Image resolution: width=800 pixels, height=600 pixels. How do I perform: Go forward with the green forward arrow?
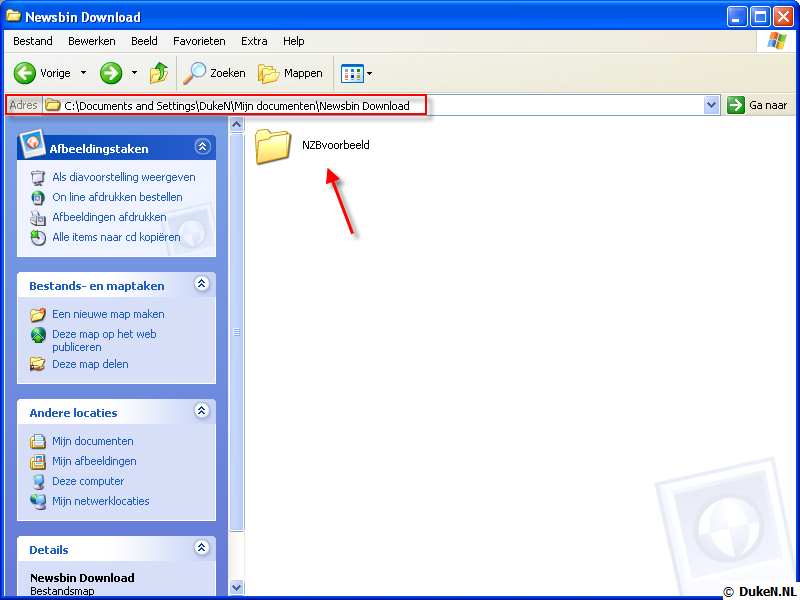point(111,73)
